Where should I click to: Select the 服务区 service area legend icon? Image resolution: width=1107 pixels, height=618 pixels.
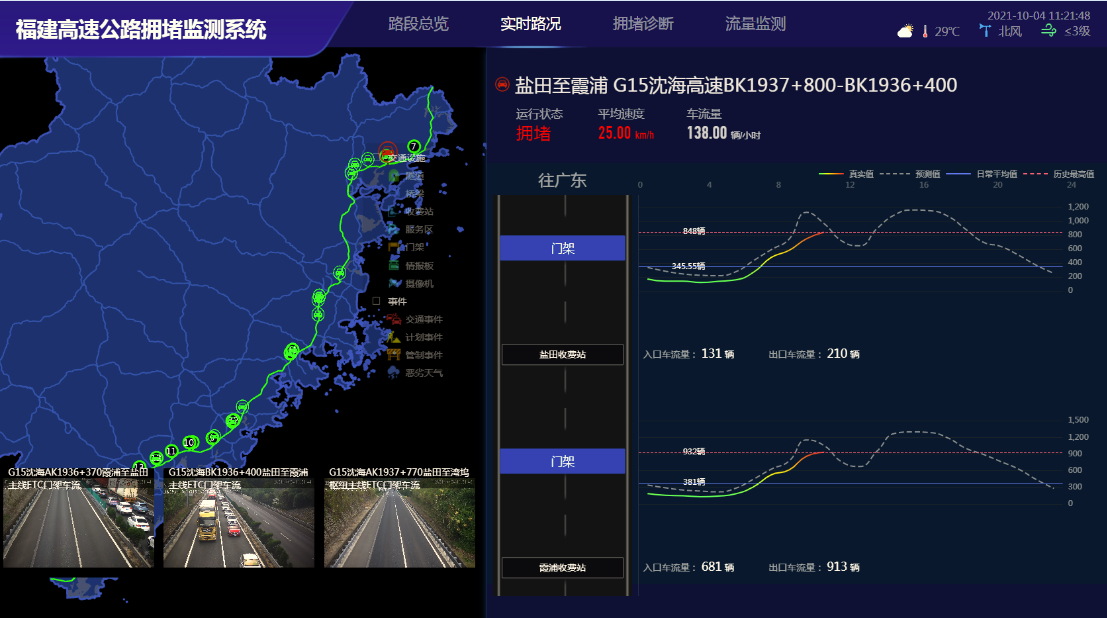click(x=394, y=229)
